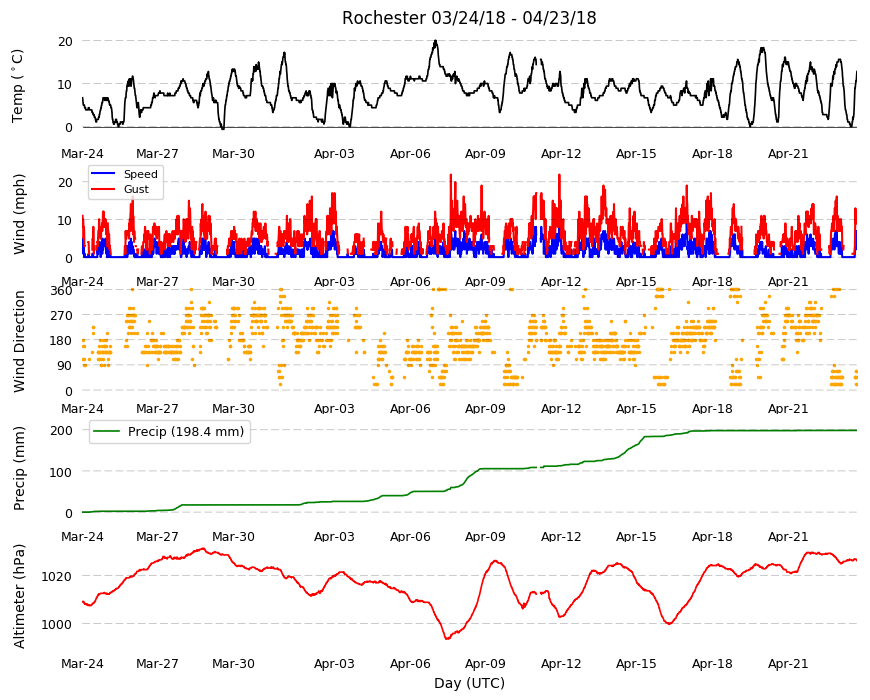Click the Apr-15 tick under the wind direction chart

[x=636, y=409]
